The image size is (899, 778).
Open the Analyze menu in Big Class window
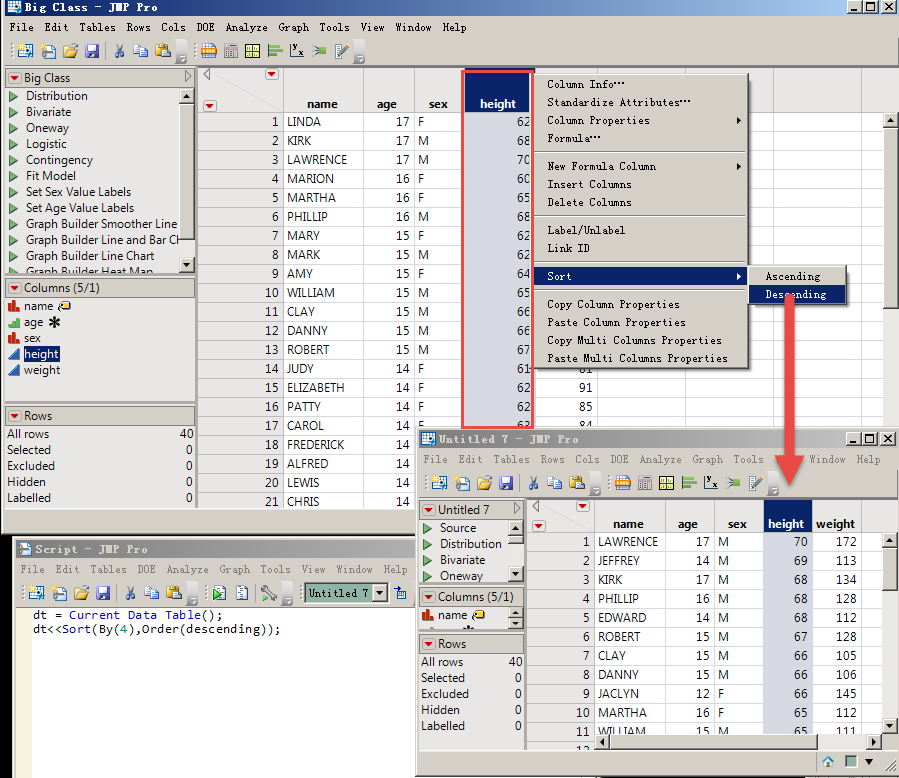point(246,27)
